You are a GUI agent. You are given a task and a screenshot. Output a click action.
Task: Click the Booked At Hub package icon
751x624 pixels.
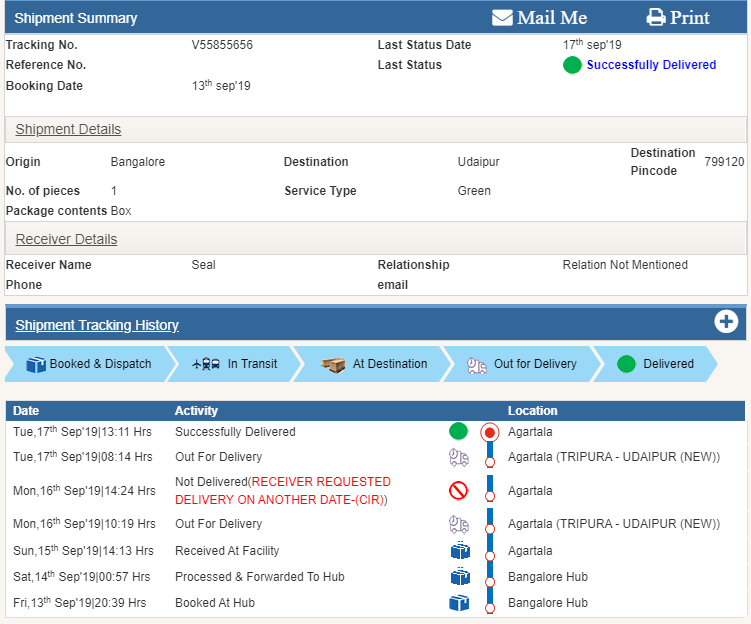pyautogui.click(x=459, y=603)
